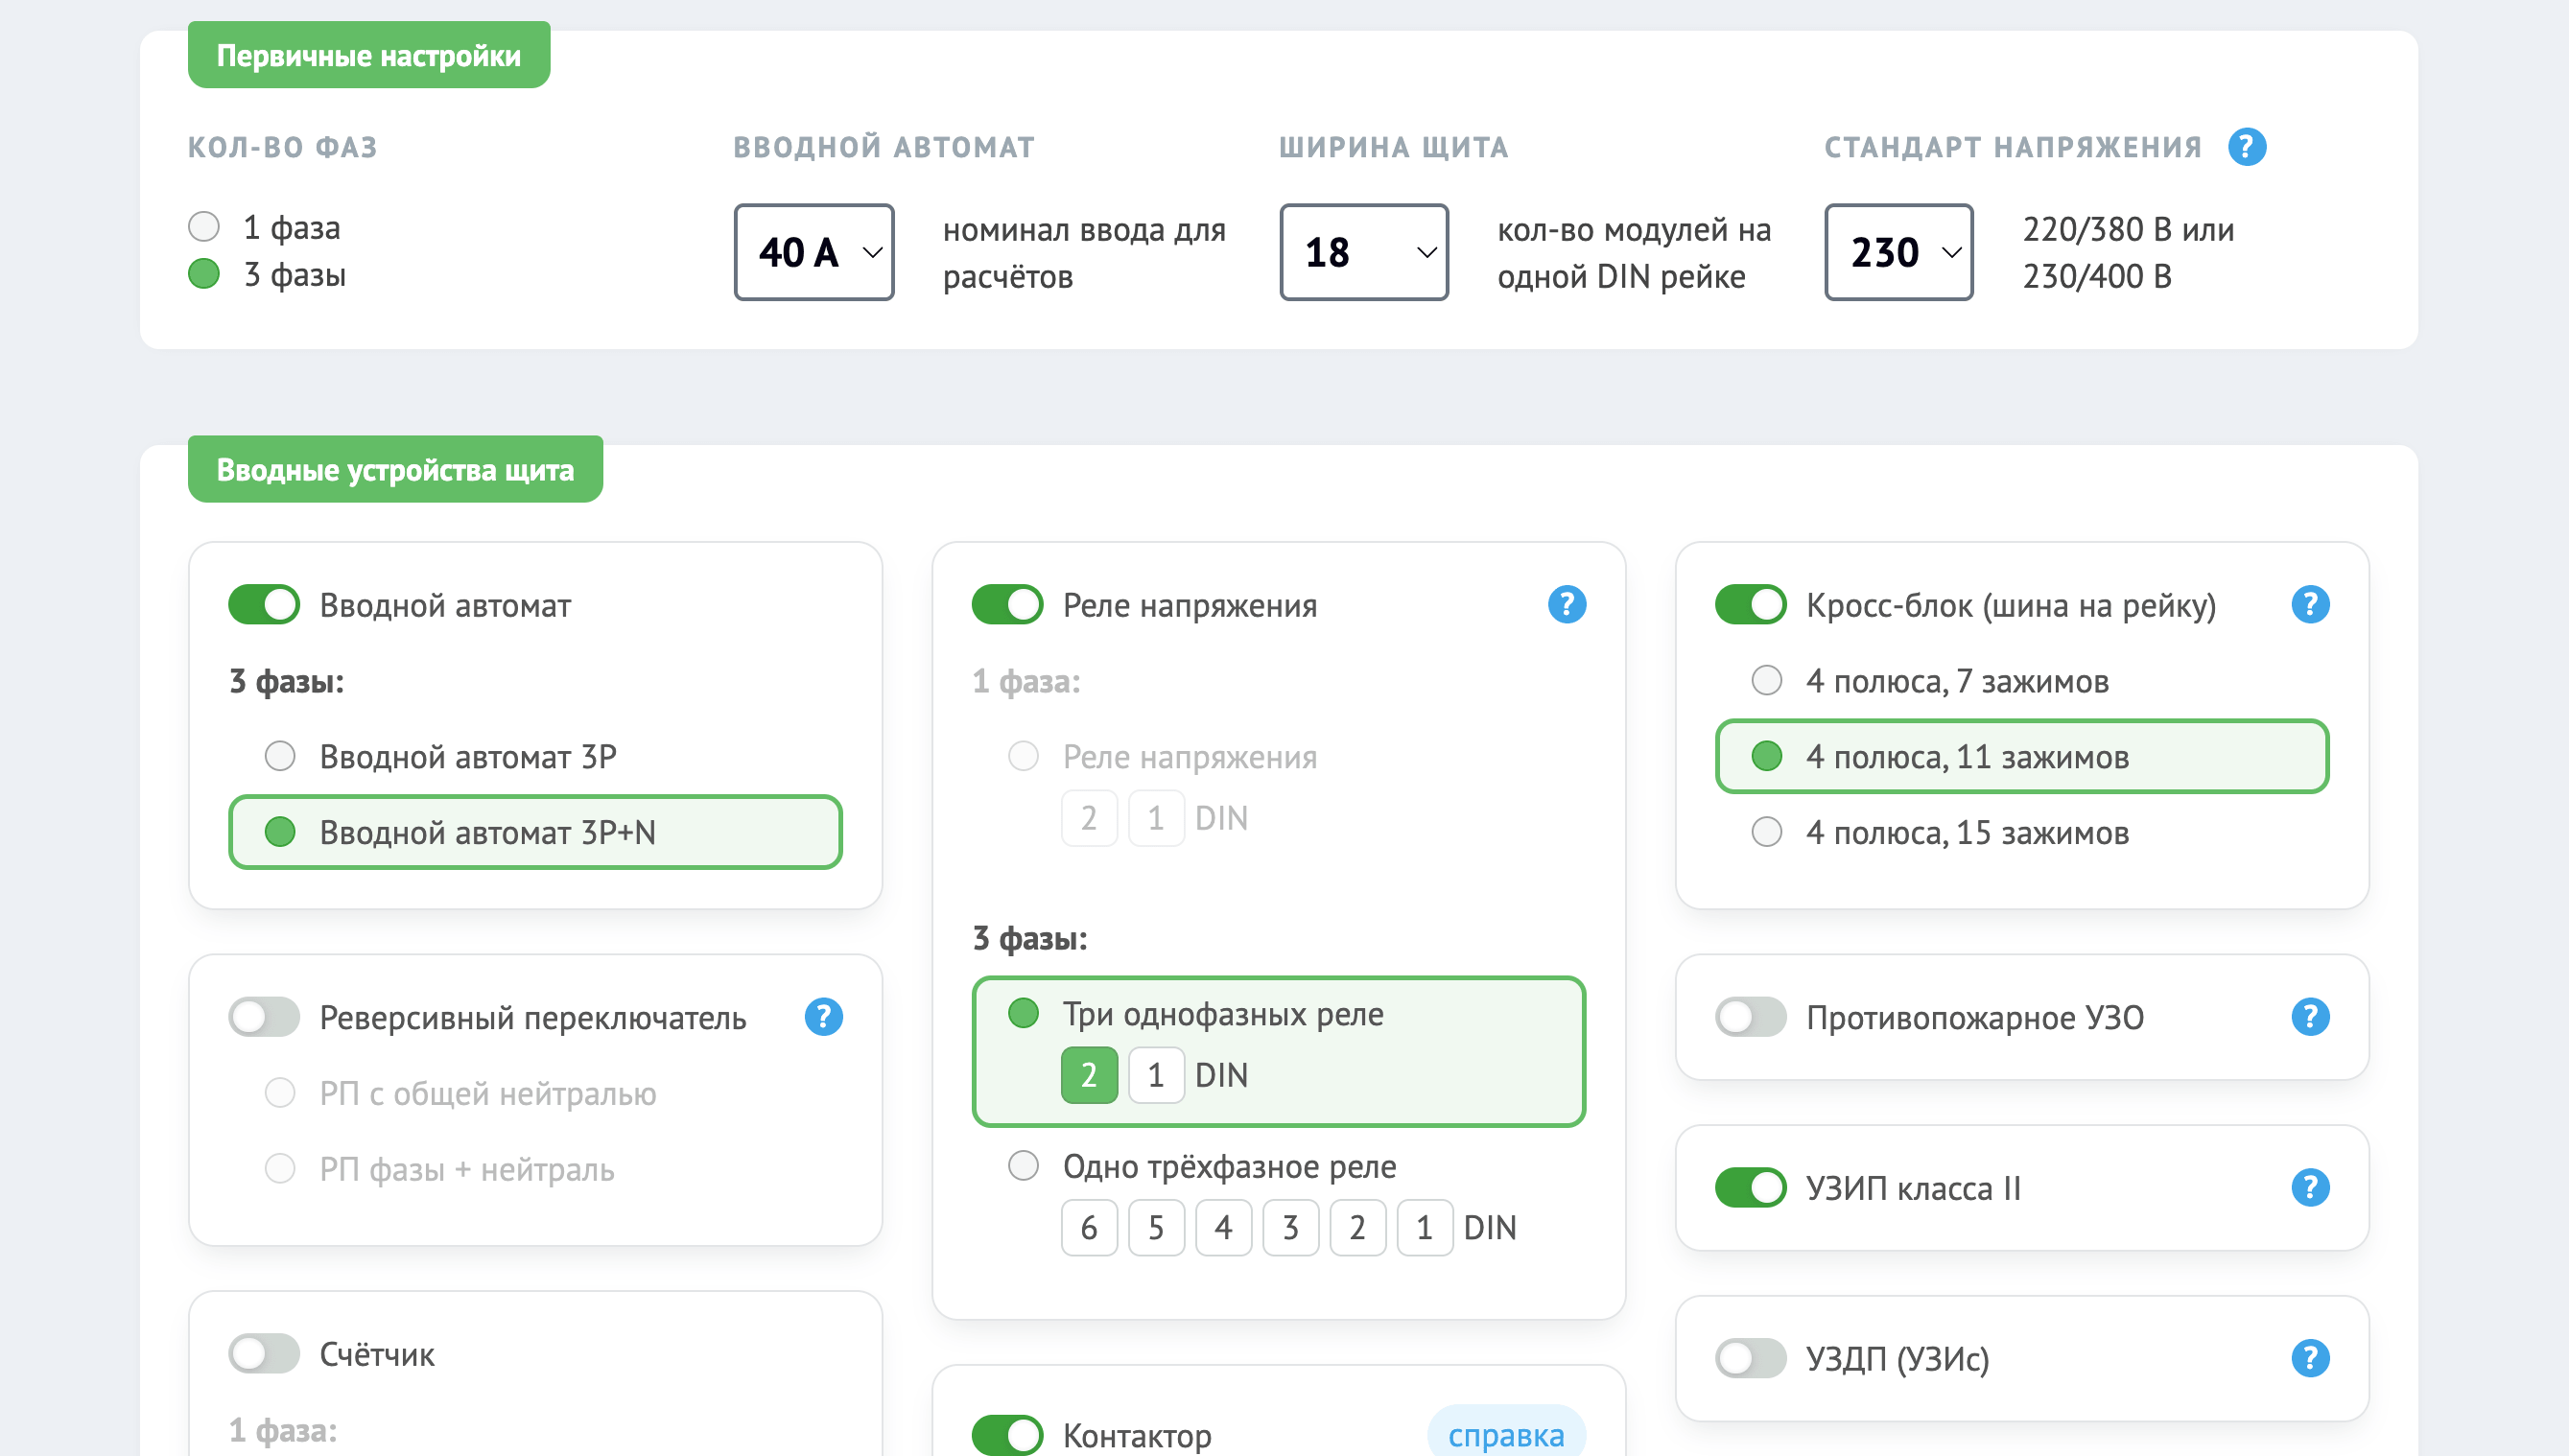Screen dimensions: 2569x1456
Task: Open the 40 A вводной автомат dropdown
Action: click(814, 252)
